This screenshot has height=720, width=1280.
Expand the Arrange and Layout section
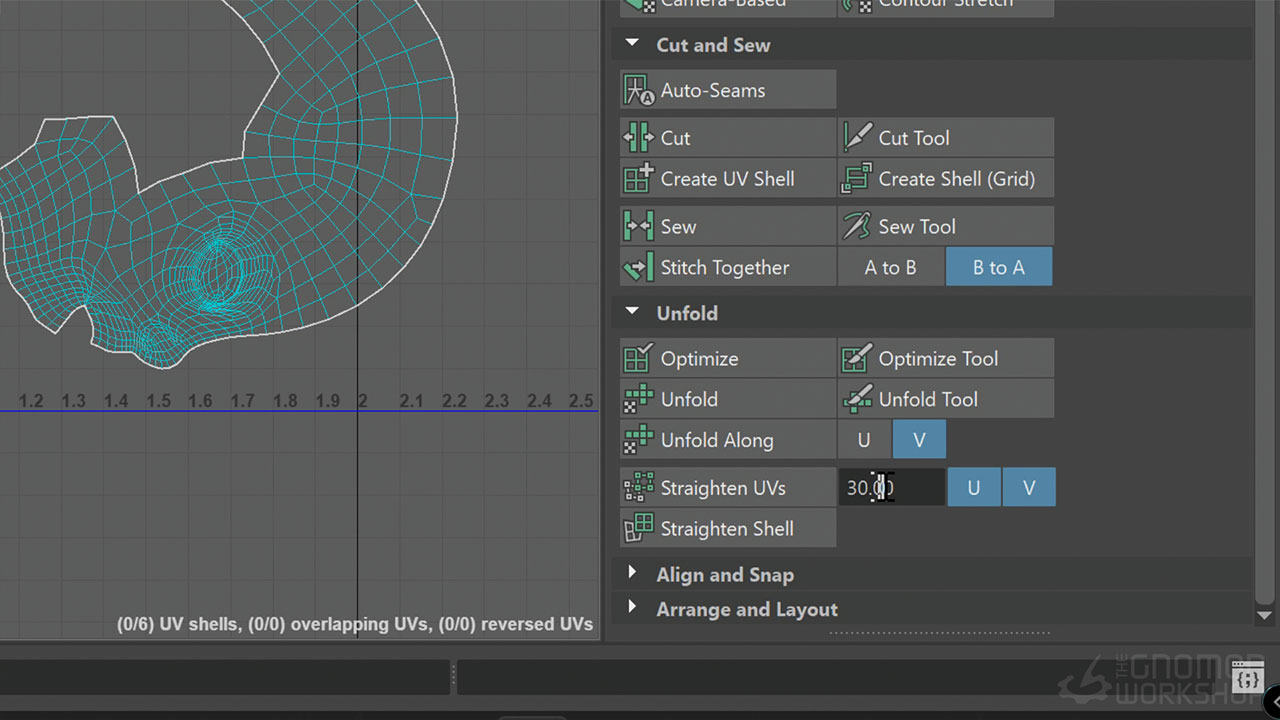tap(632, 608)
